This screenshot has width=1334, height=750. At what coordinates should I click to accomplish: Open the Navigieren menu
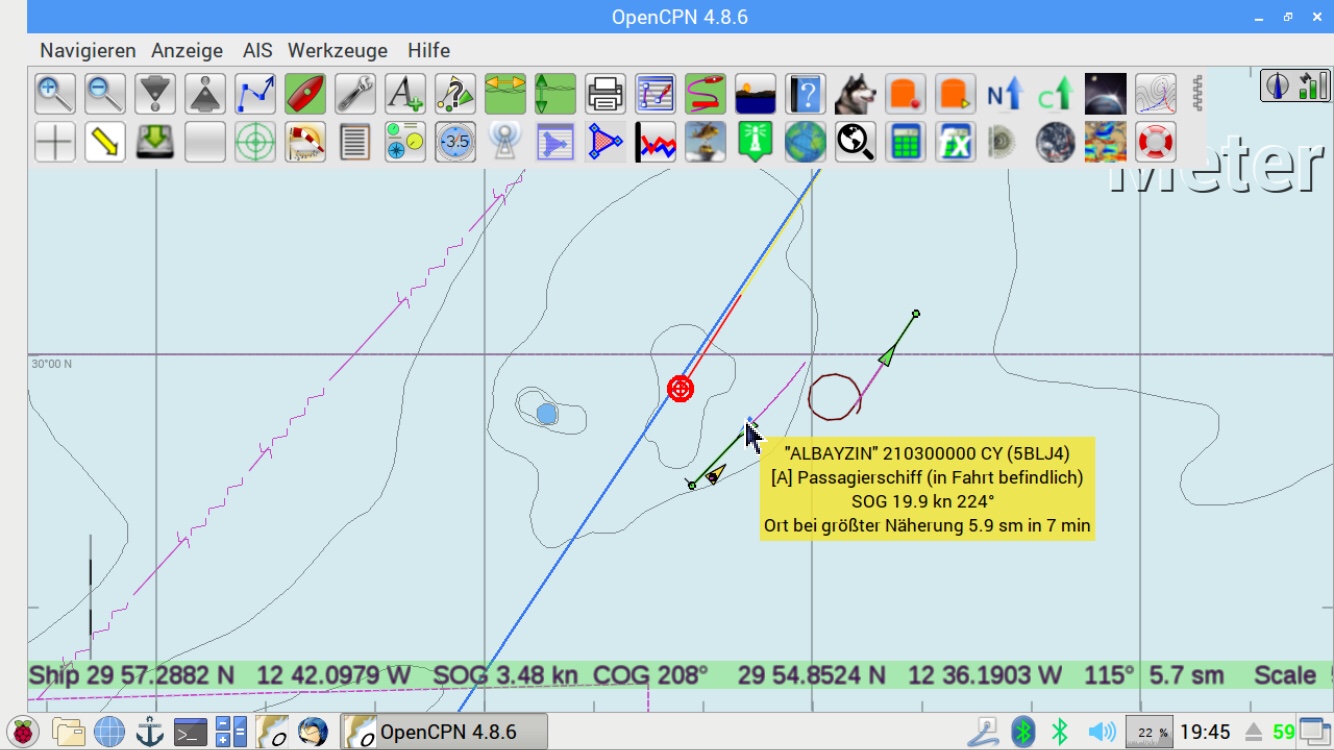click(88, 50)
